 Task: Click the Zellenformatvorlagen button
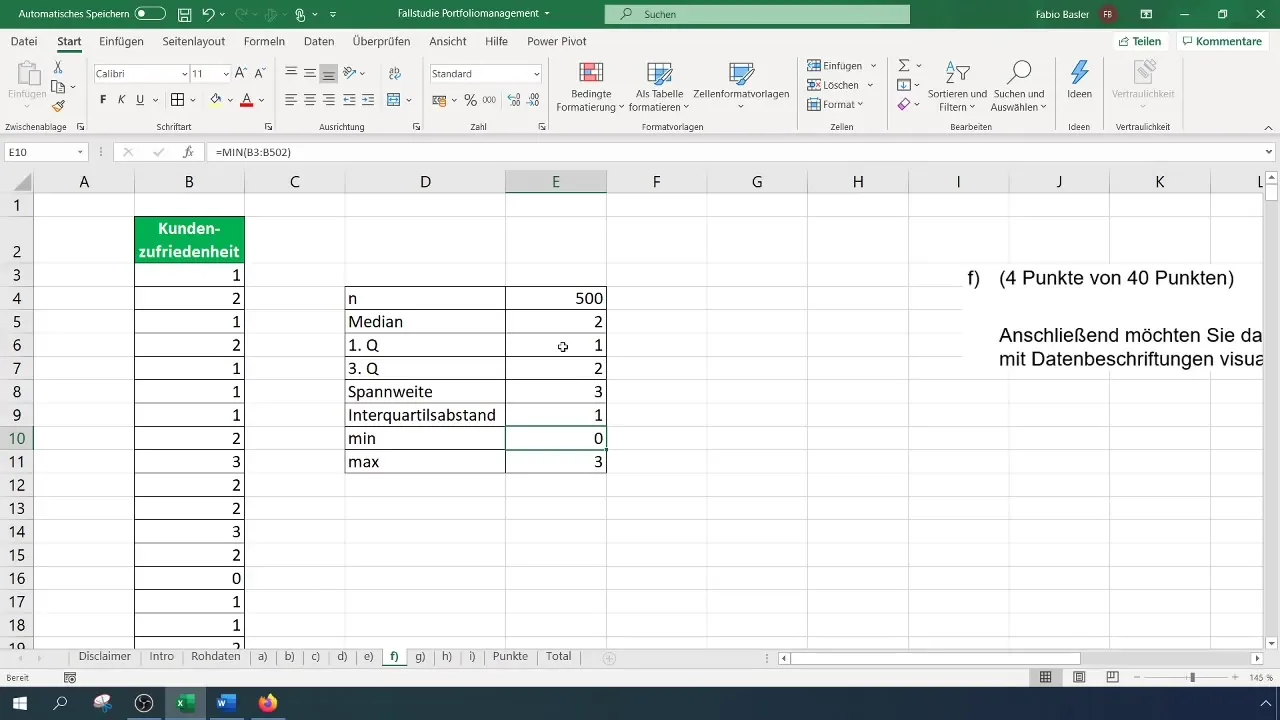pos(741,87)
